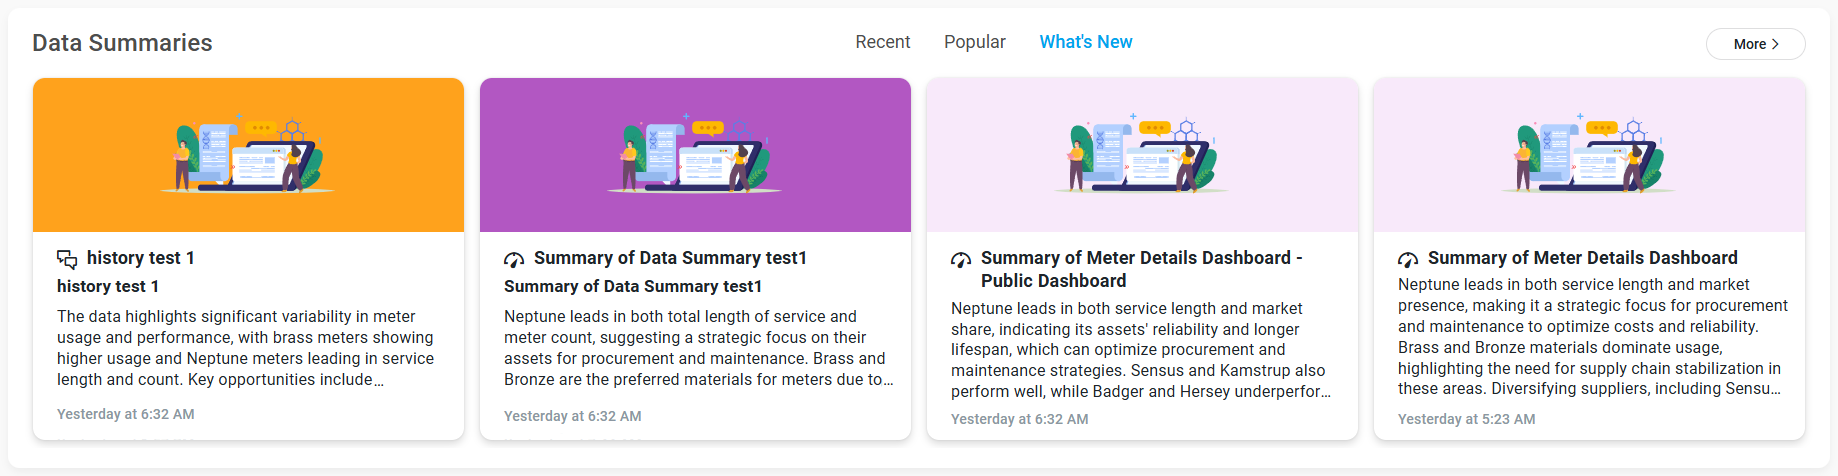The width and height of the screenshot is (1838, 476).
Task: Click dashboard gauge icon on Data Summary test1 card
Action: pos(514,259)
